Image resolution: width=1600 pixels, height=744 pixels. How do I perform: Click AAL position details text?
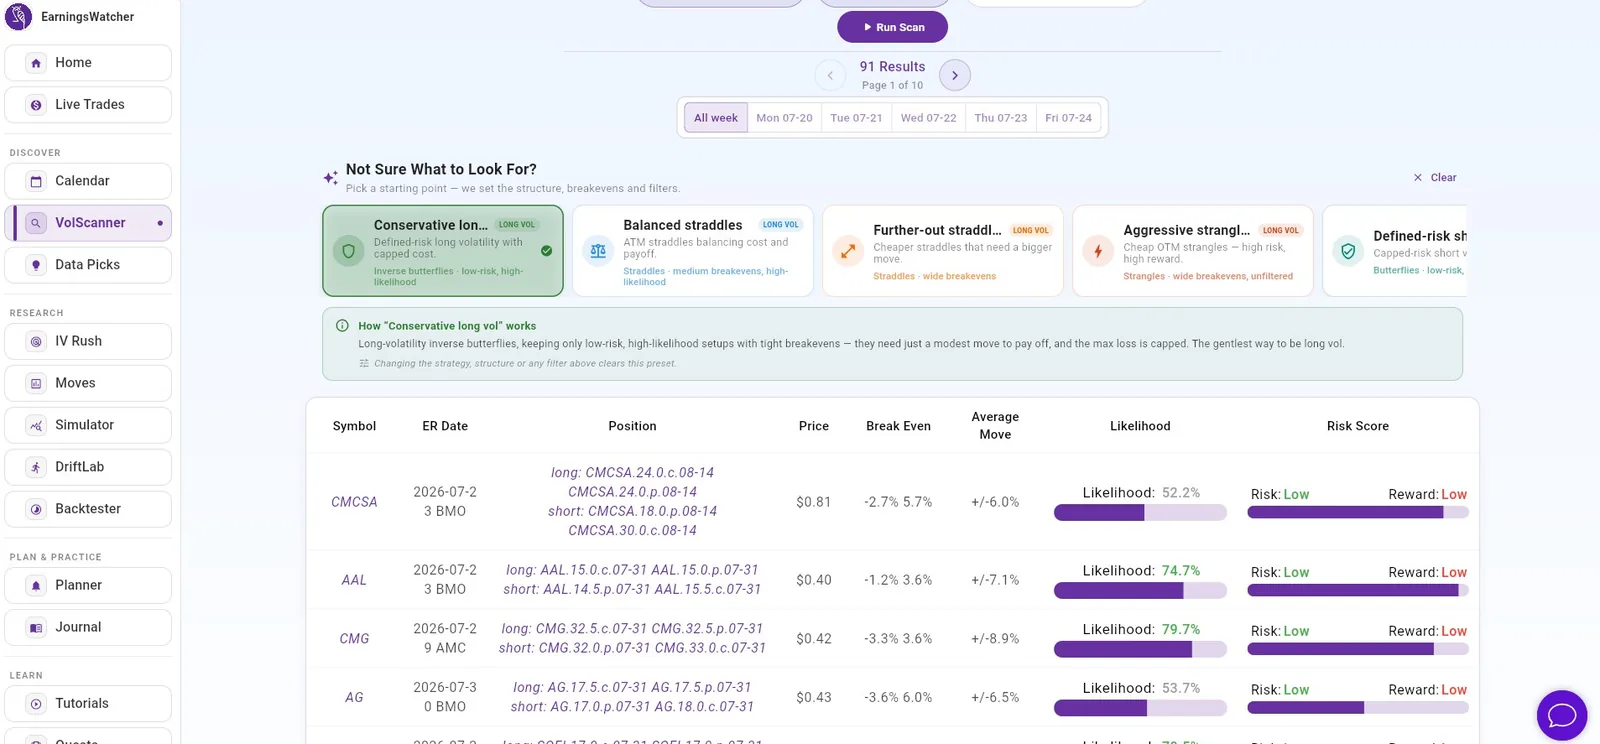632,580
